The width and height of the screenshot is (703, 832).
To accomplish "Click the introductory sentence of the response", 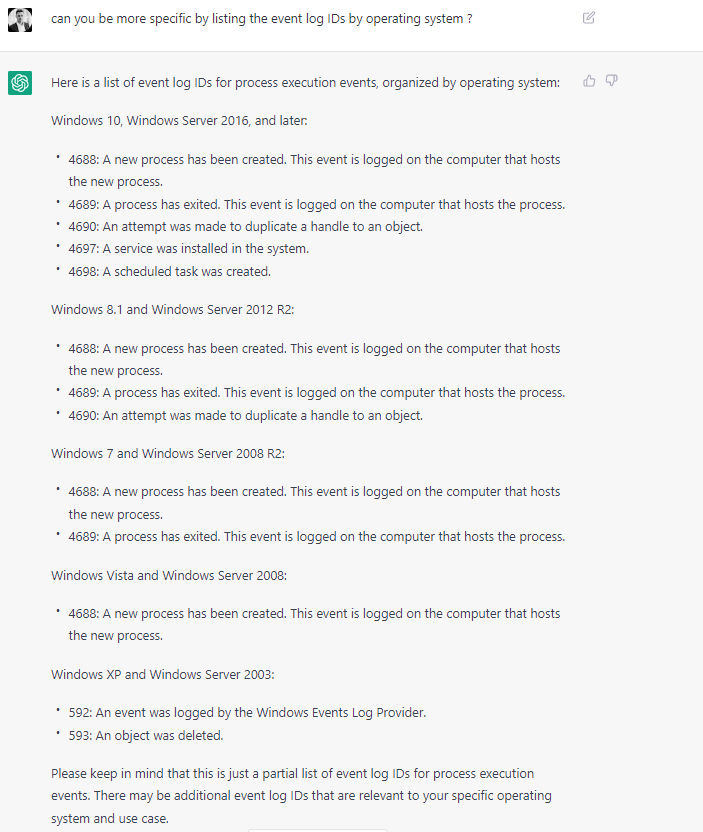I will click(300, 82).
